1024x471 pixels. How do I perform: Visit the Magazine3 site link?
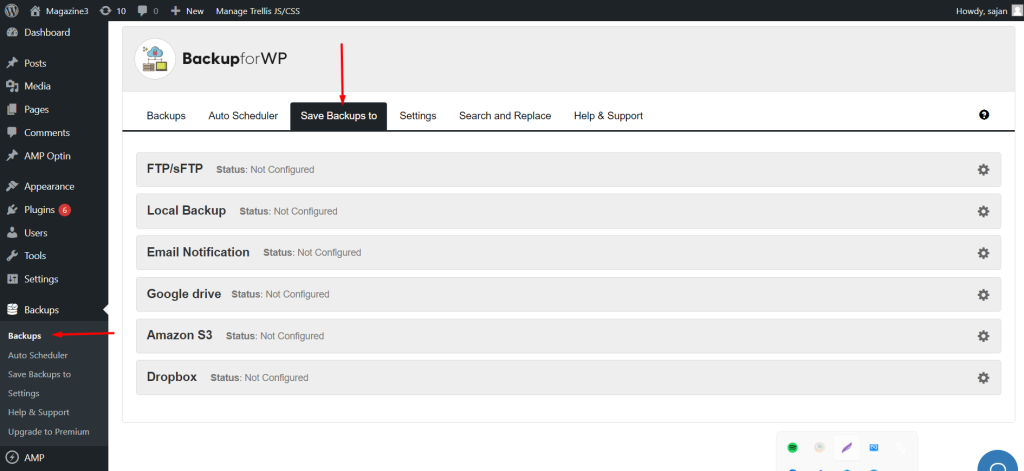click(x=59, y=10)
